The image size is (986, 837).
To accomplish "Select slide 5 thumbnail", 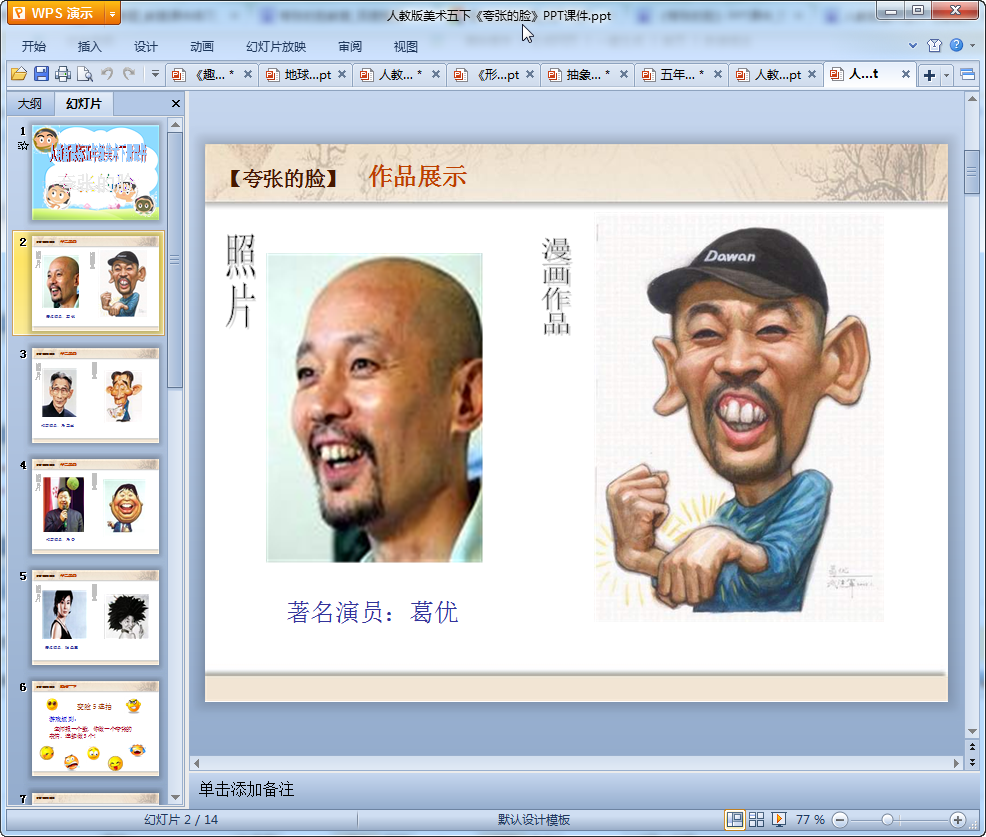I will [x=96, y=618].
